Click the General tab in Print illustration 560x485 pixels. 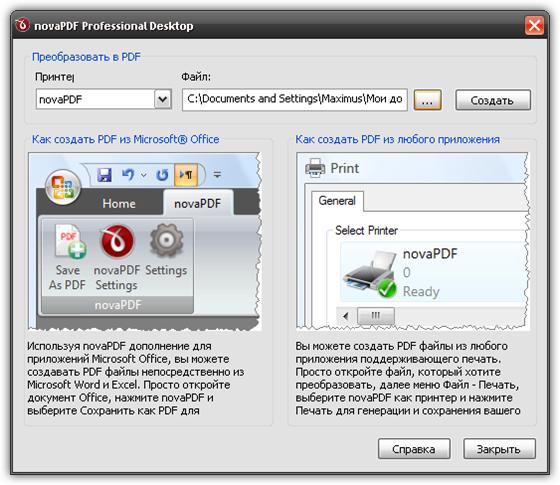coord(337,201)
